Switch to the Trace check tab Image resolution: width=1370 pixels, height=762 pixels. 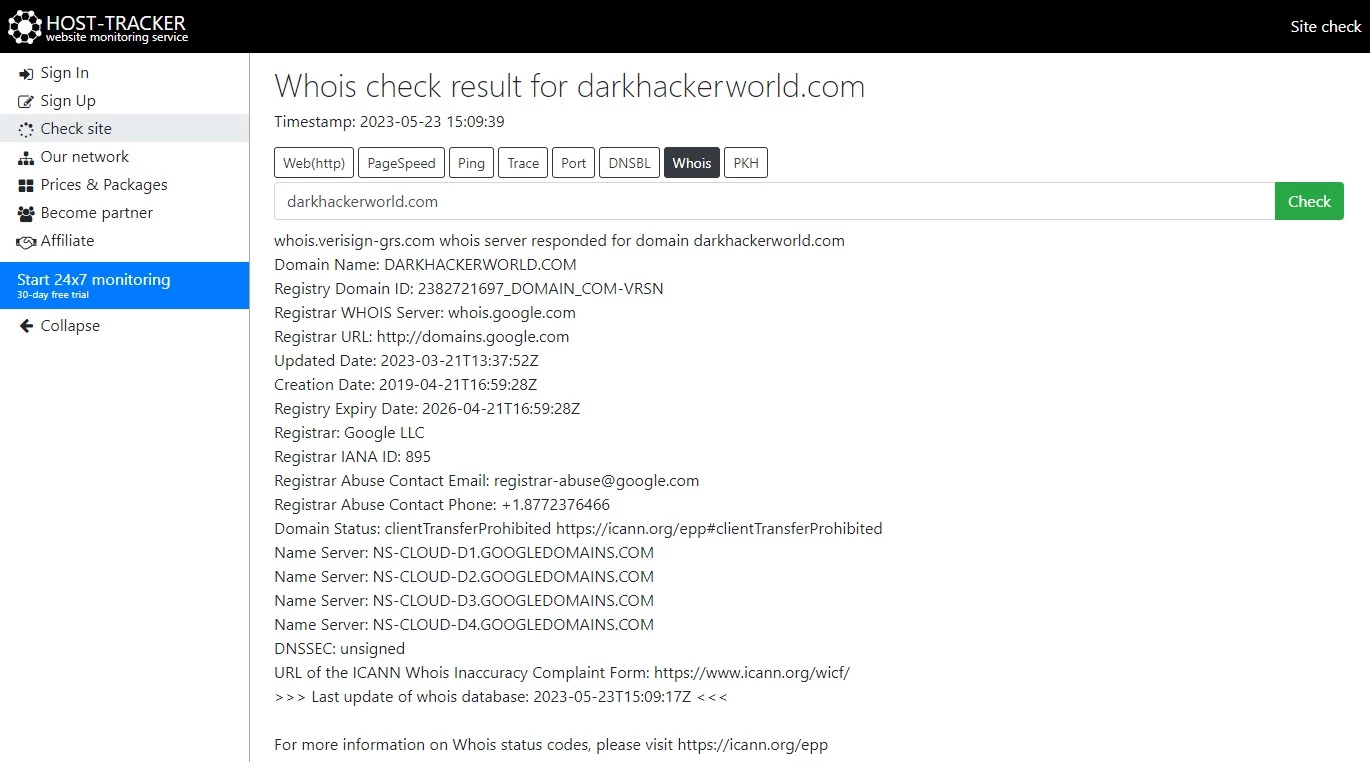click(x=523, y=163)
